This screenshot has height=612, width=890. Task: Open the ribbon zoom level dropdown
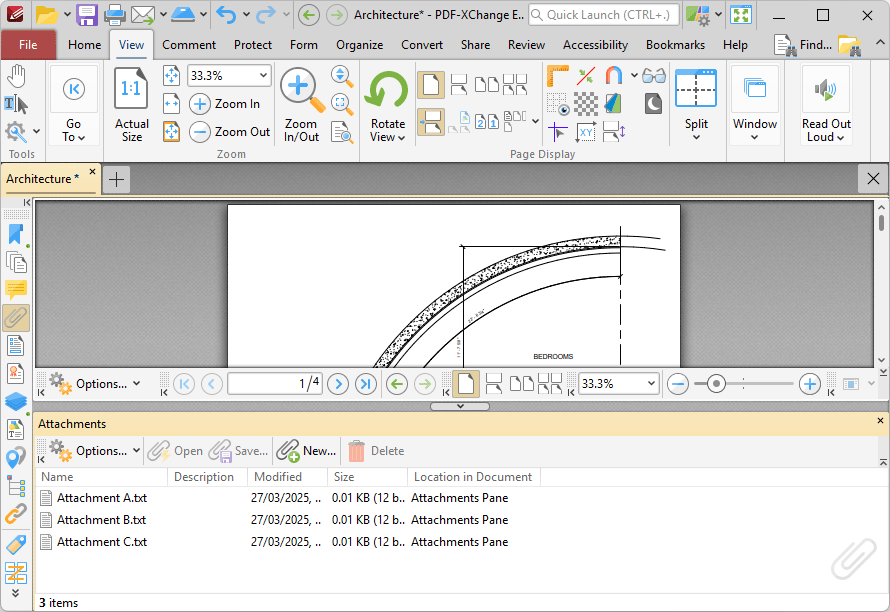point(263,75)
